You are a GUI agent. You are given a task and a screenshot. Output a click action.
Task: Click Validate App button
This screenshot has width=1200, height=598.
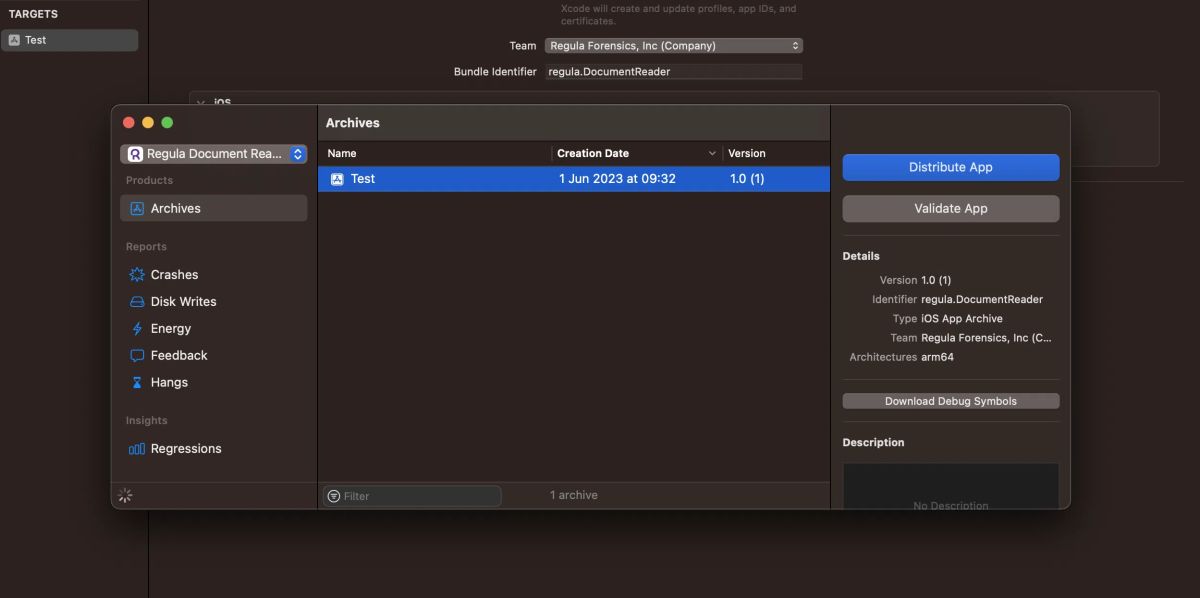(951, 208)
